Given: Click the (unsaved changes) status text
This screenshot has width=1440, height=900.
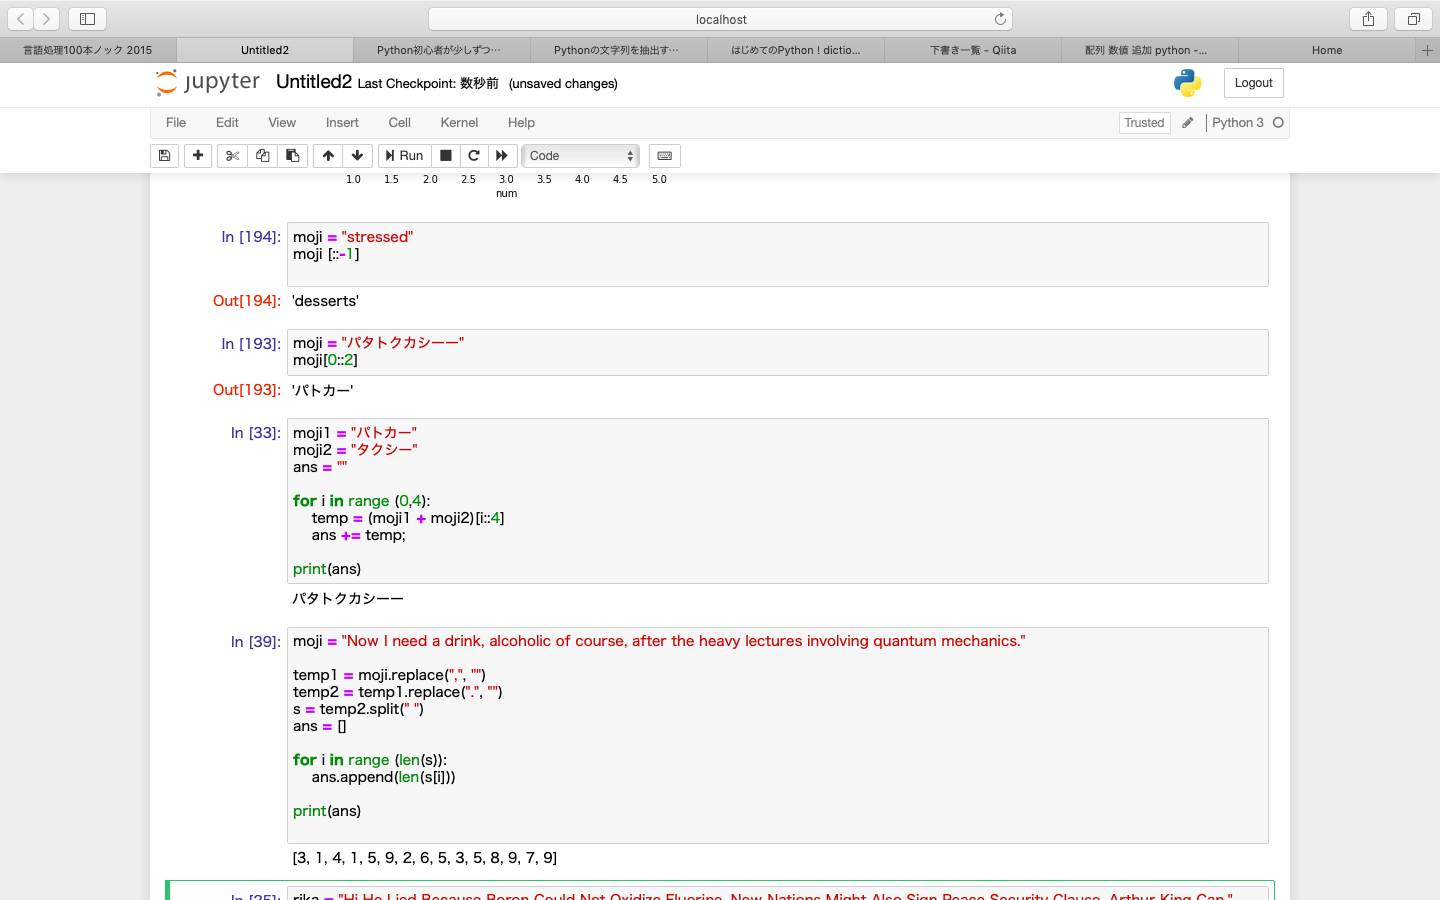Looking at the screenshot, I should click(x=563, y=84).
